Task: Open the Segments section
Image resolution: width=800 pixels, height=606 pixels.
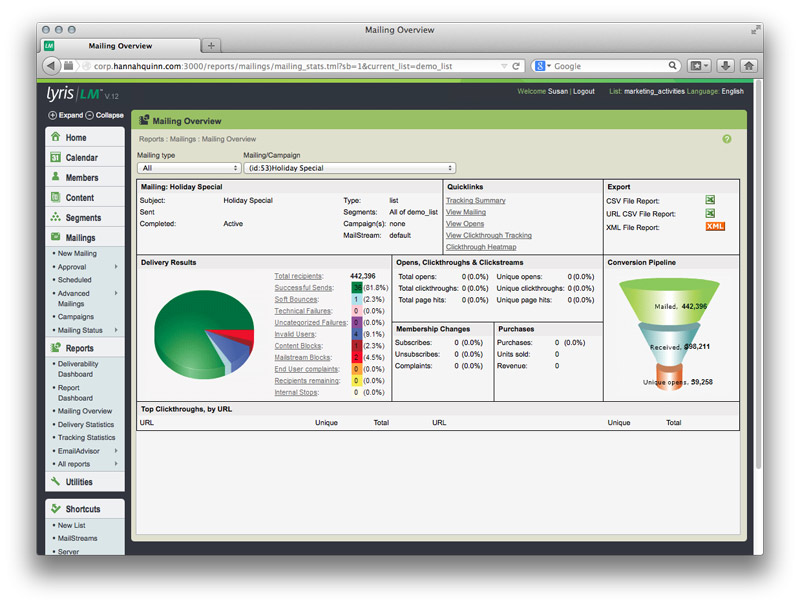Action: pyautogui.click(x=83, y=218)
